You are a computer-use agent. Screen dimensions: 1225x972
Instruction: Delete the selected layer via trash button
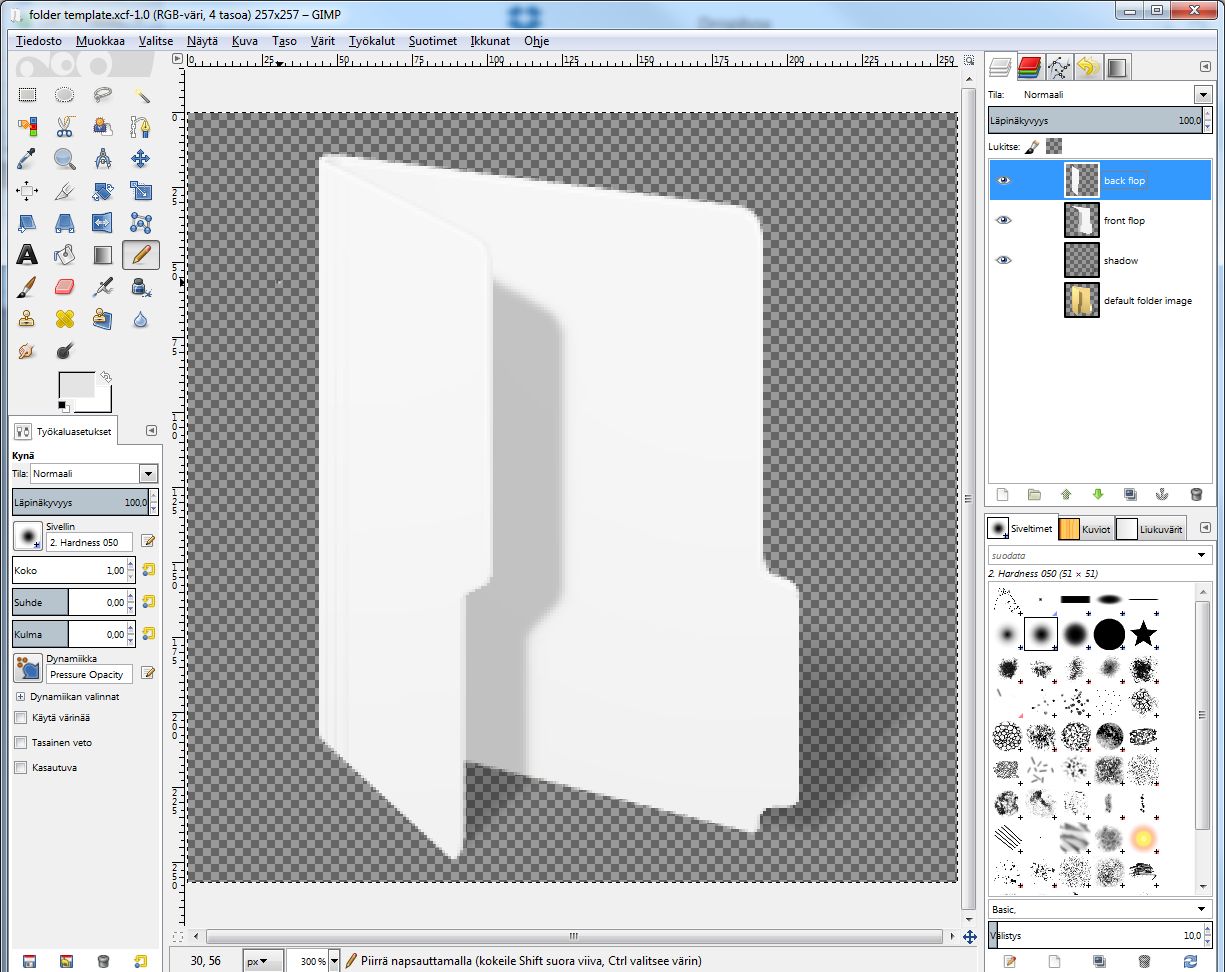1196,494
